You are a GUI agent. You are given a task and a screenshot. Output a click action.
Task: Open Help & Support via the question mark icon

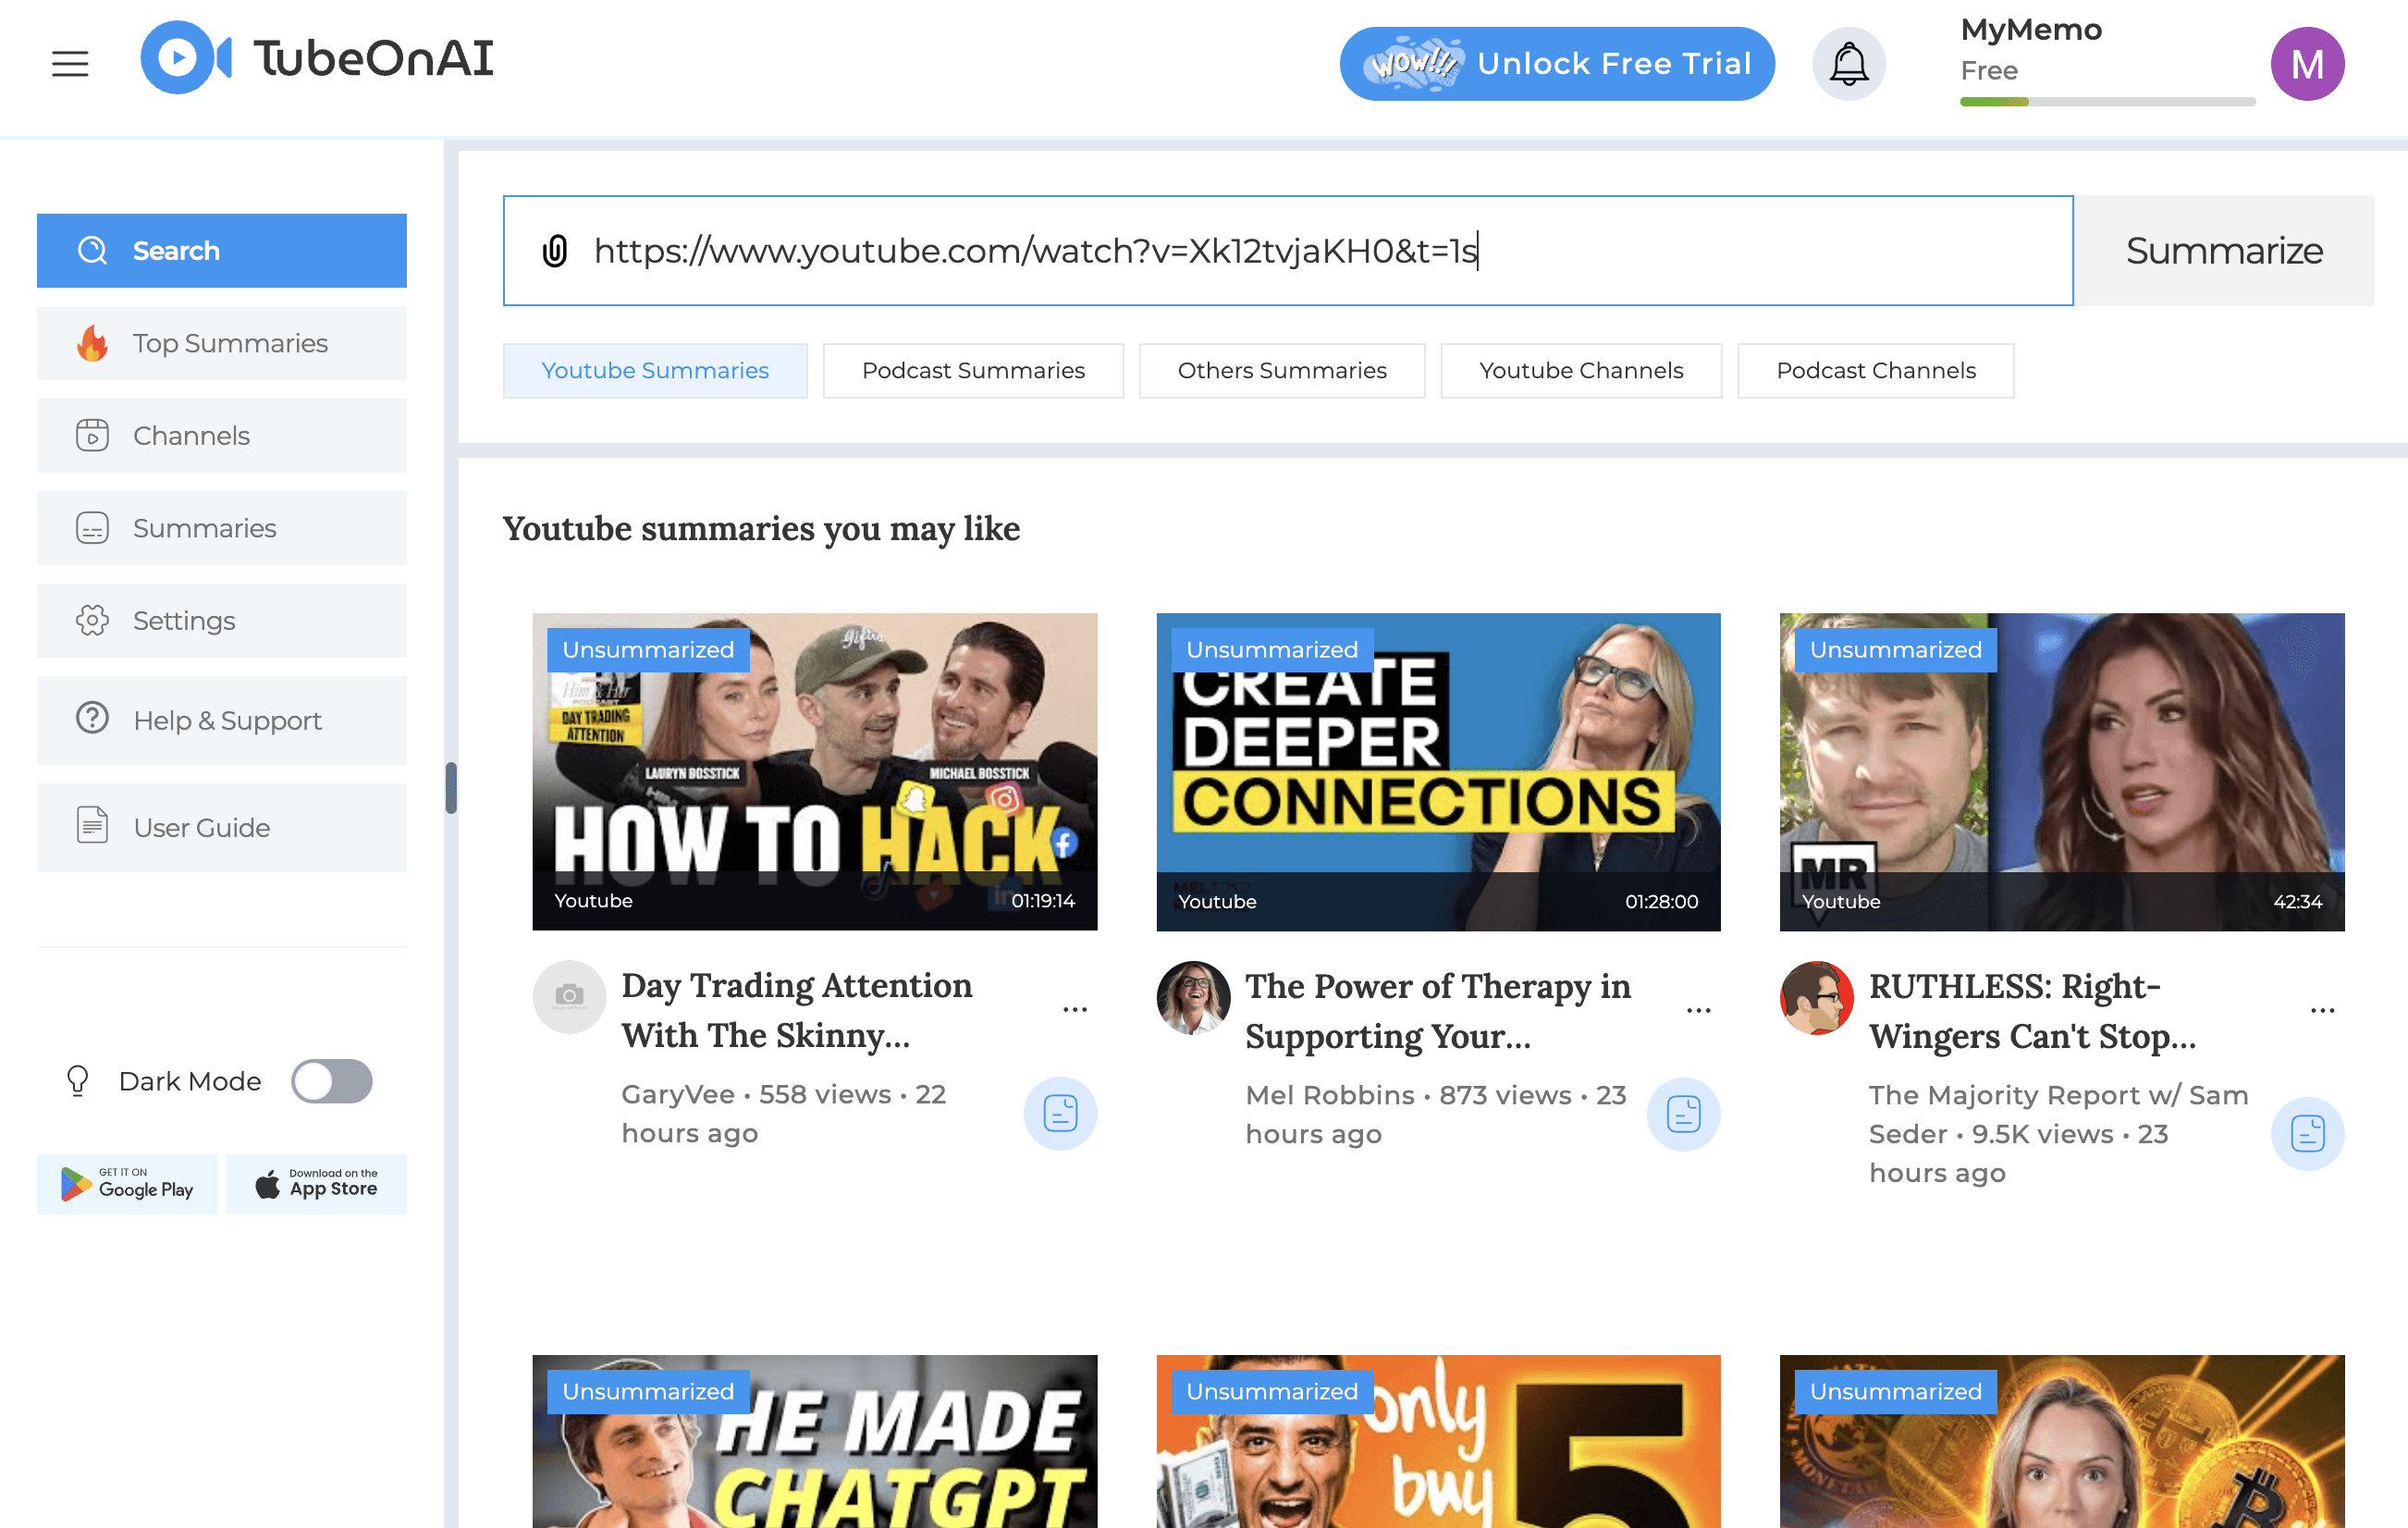92,719
